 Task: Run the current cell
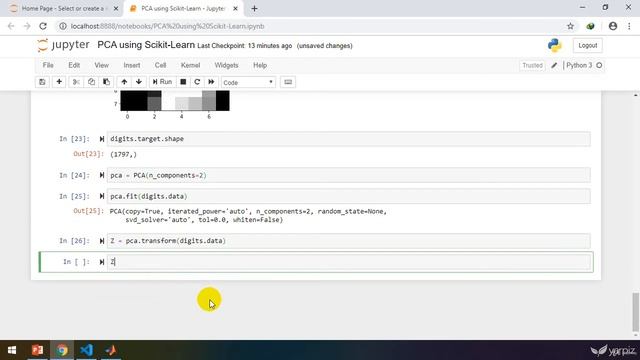click(x=162, y=82)
